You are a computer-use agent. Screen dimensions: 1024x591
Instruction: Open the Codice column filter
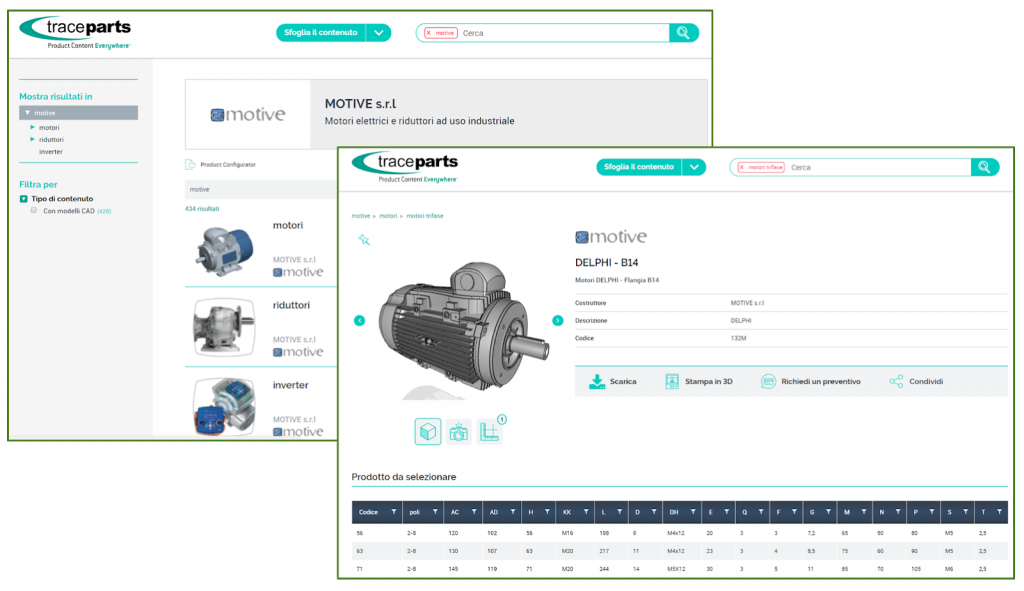[x=393, y=511]
